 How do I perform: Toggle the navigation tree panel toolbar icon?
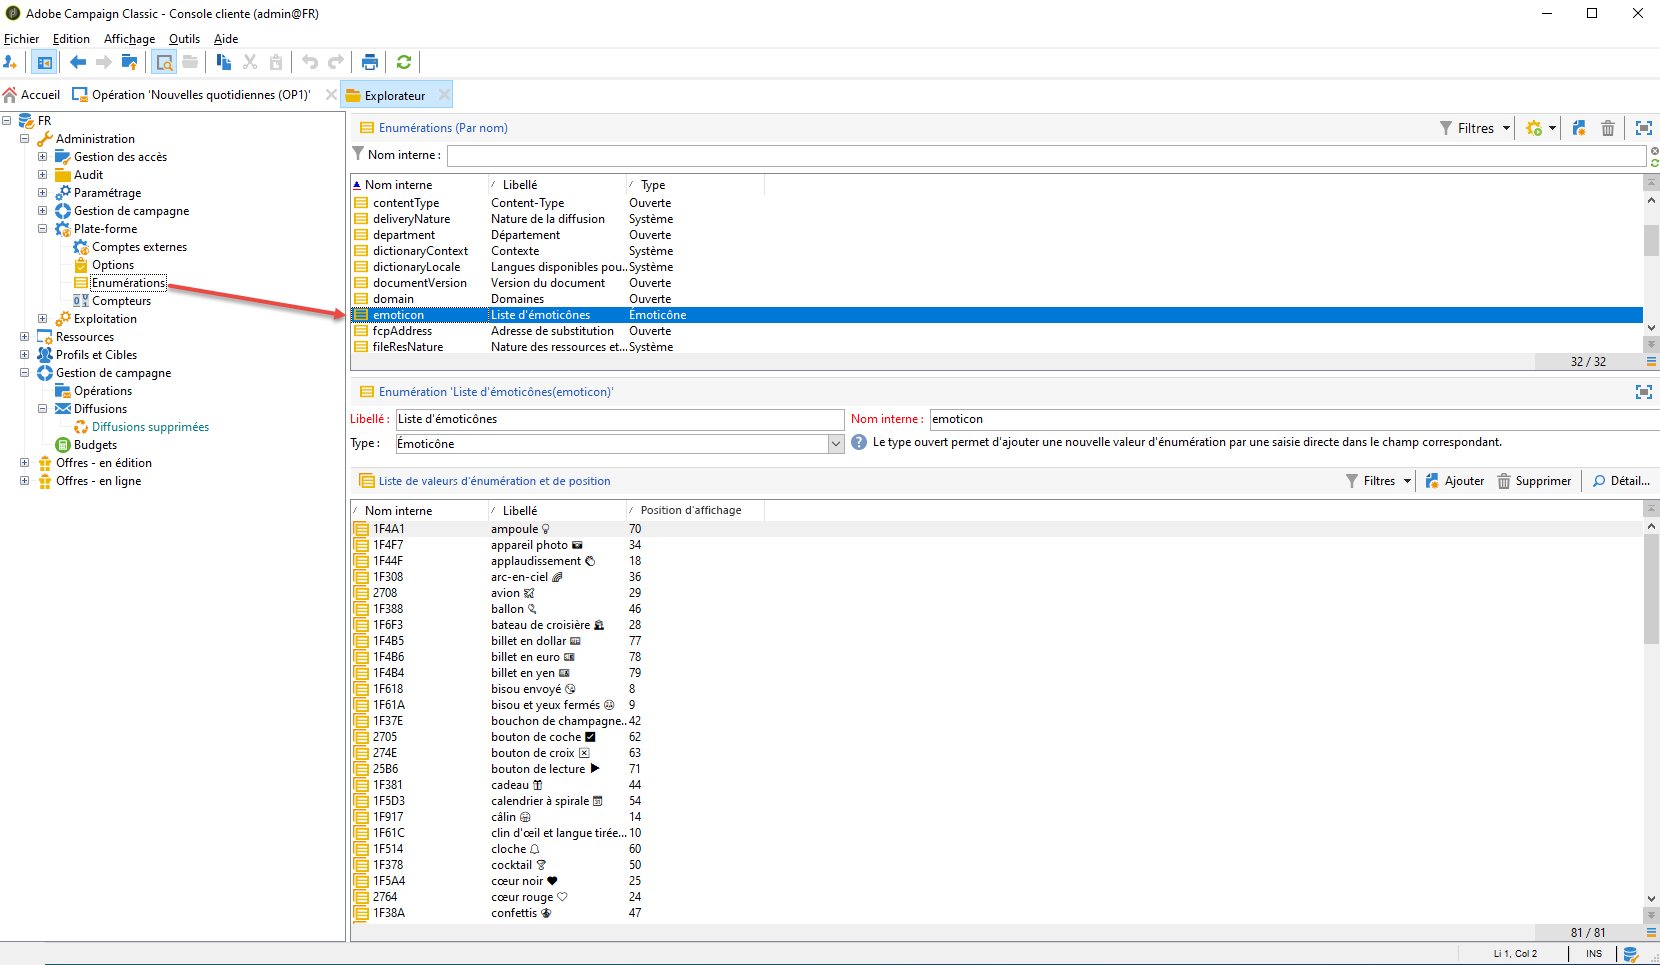point(45,62)
